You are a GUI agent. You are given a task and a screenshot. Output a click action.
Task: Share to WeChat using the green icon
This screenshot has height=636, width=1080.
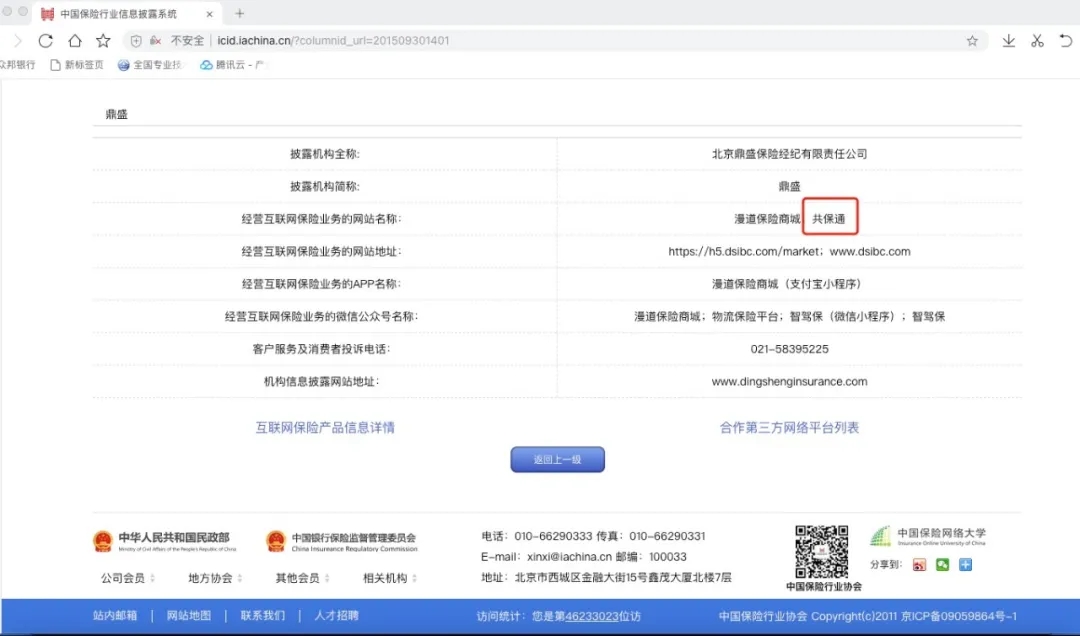pos(942,565)
